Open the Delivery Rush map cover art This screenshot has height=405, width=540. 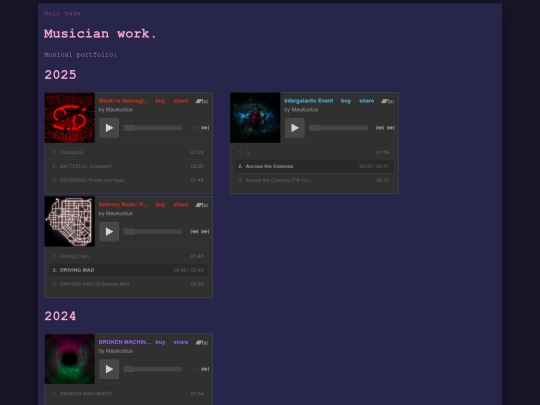coord(70,222)
